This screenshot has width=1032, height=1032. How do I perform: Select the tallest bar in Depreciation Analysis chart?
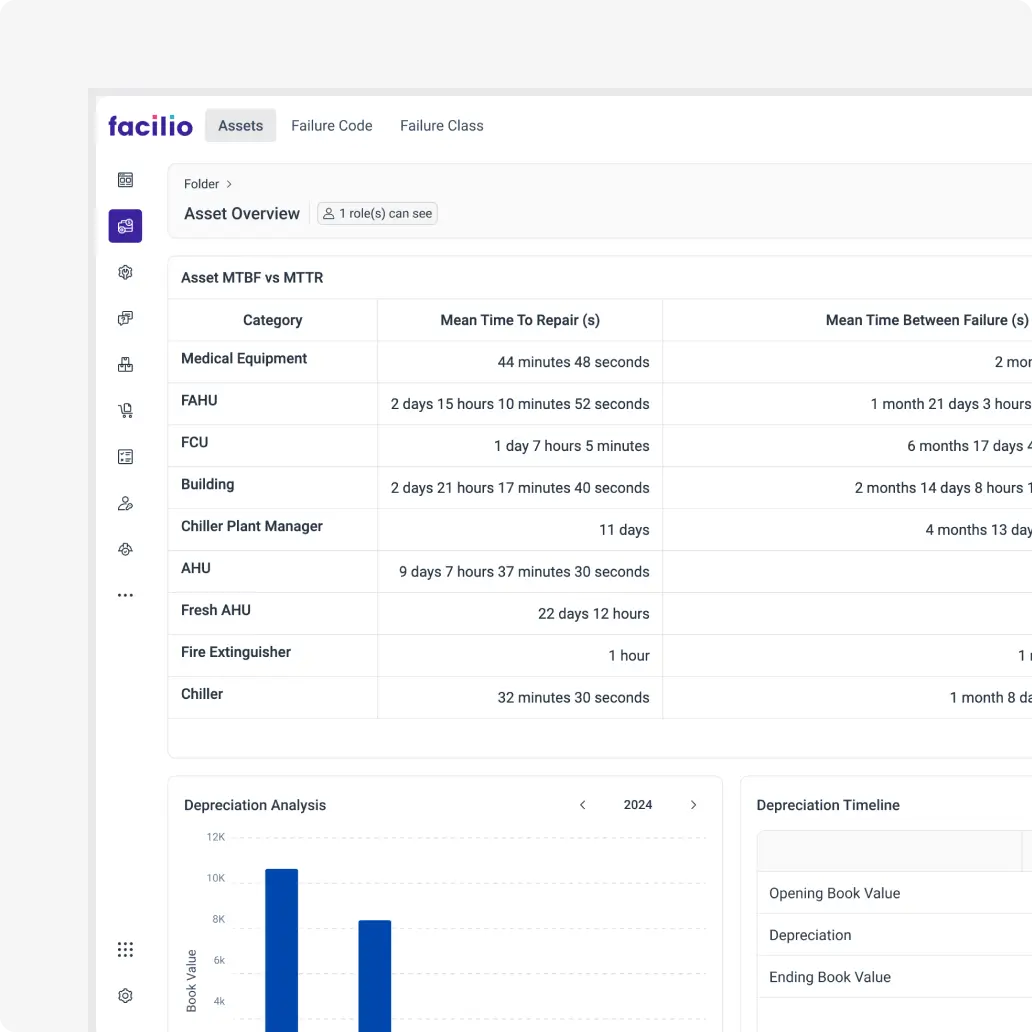click(x=281, y=950)
